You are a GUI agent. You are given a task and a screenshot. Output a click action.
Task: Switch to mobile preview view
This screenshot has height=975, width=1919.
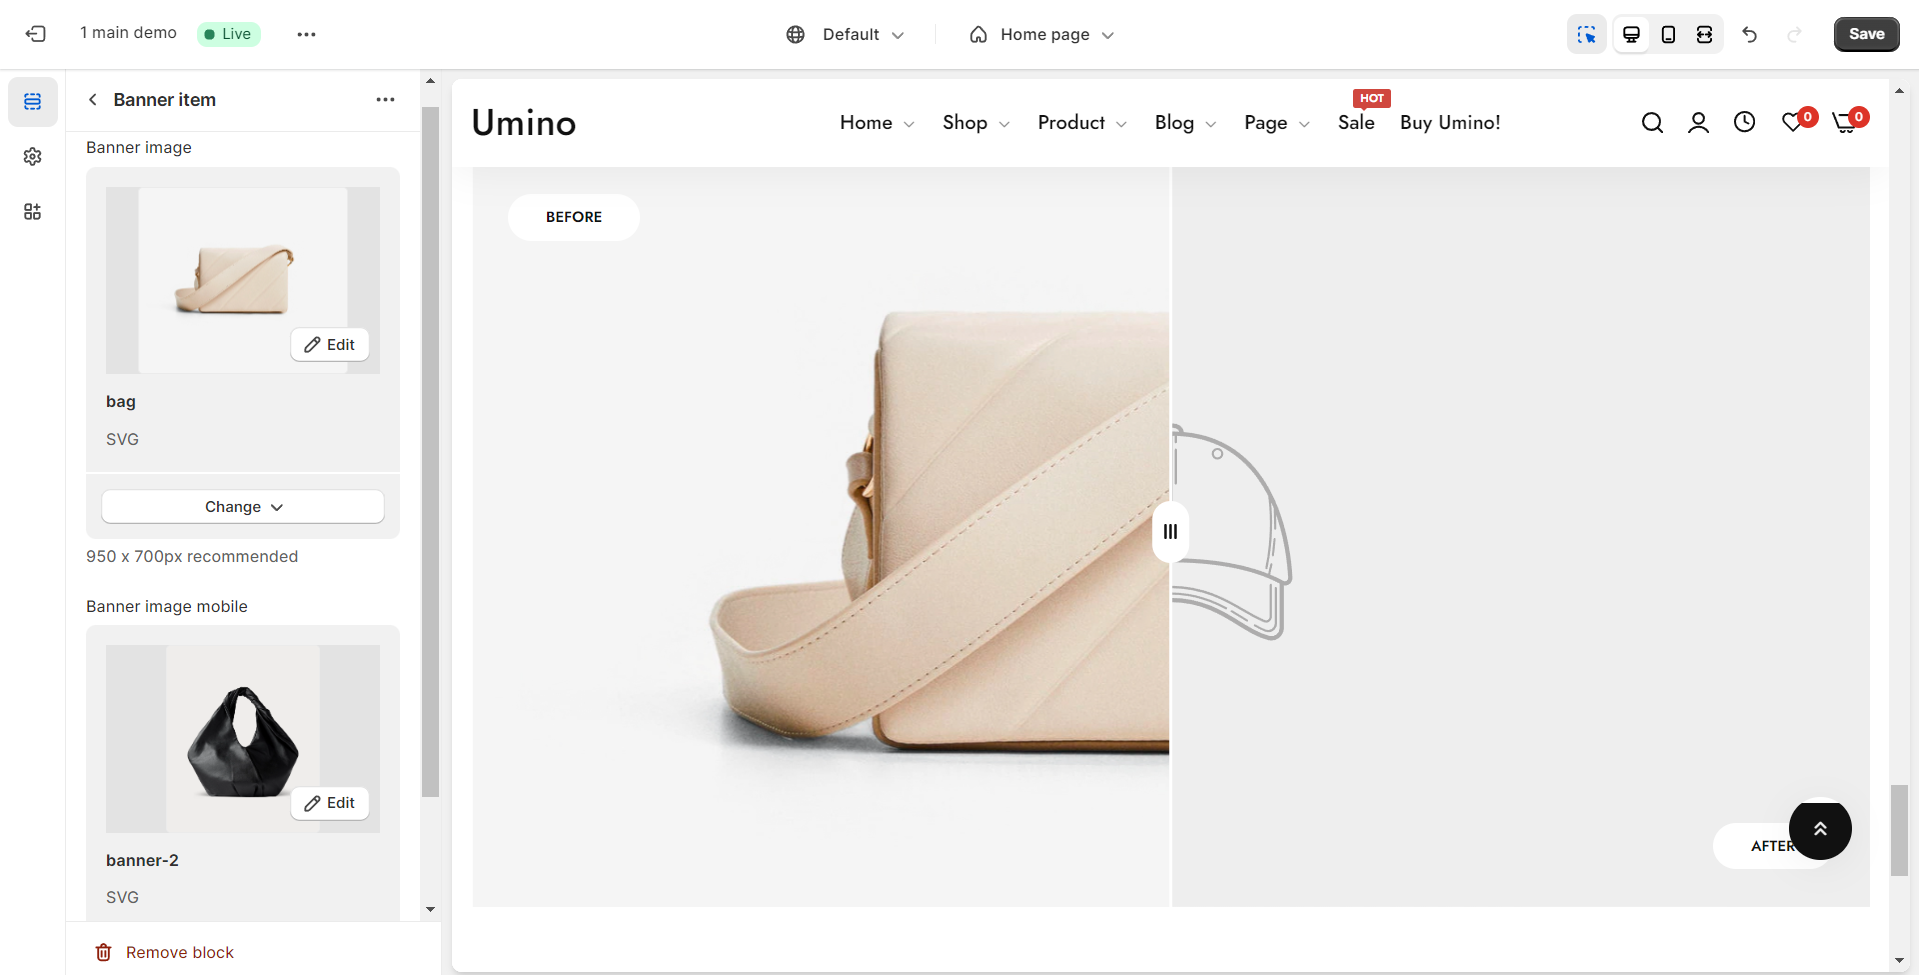pos(1668,34)
